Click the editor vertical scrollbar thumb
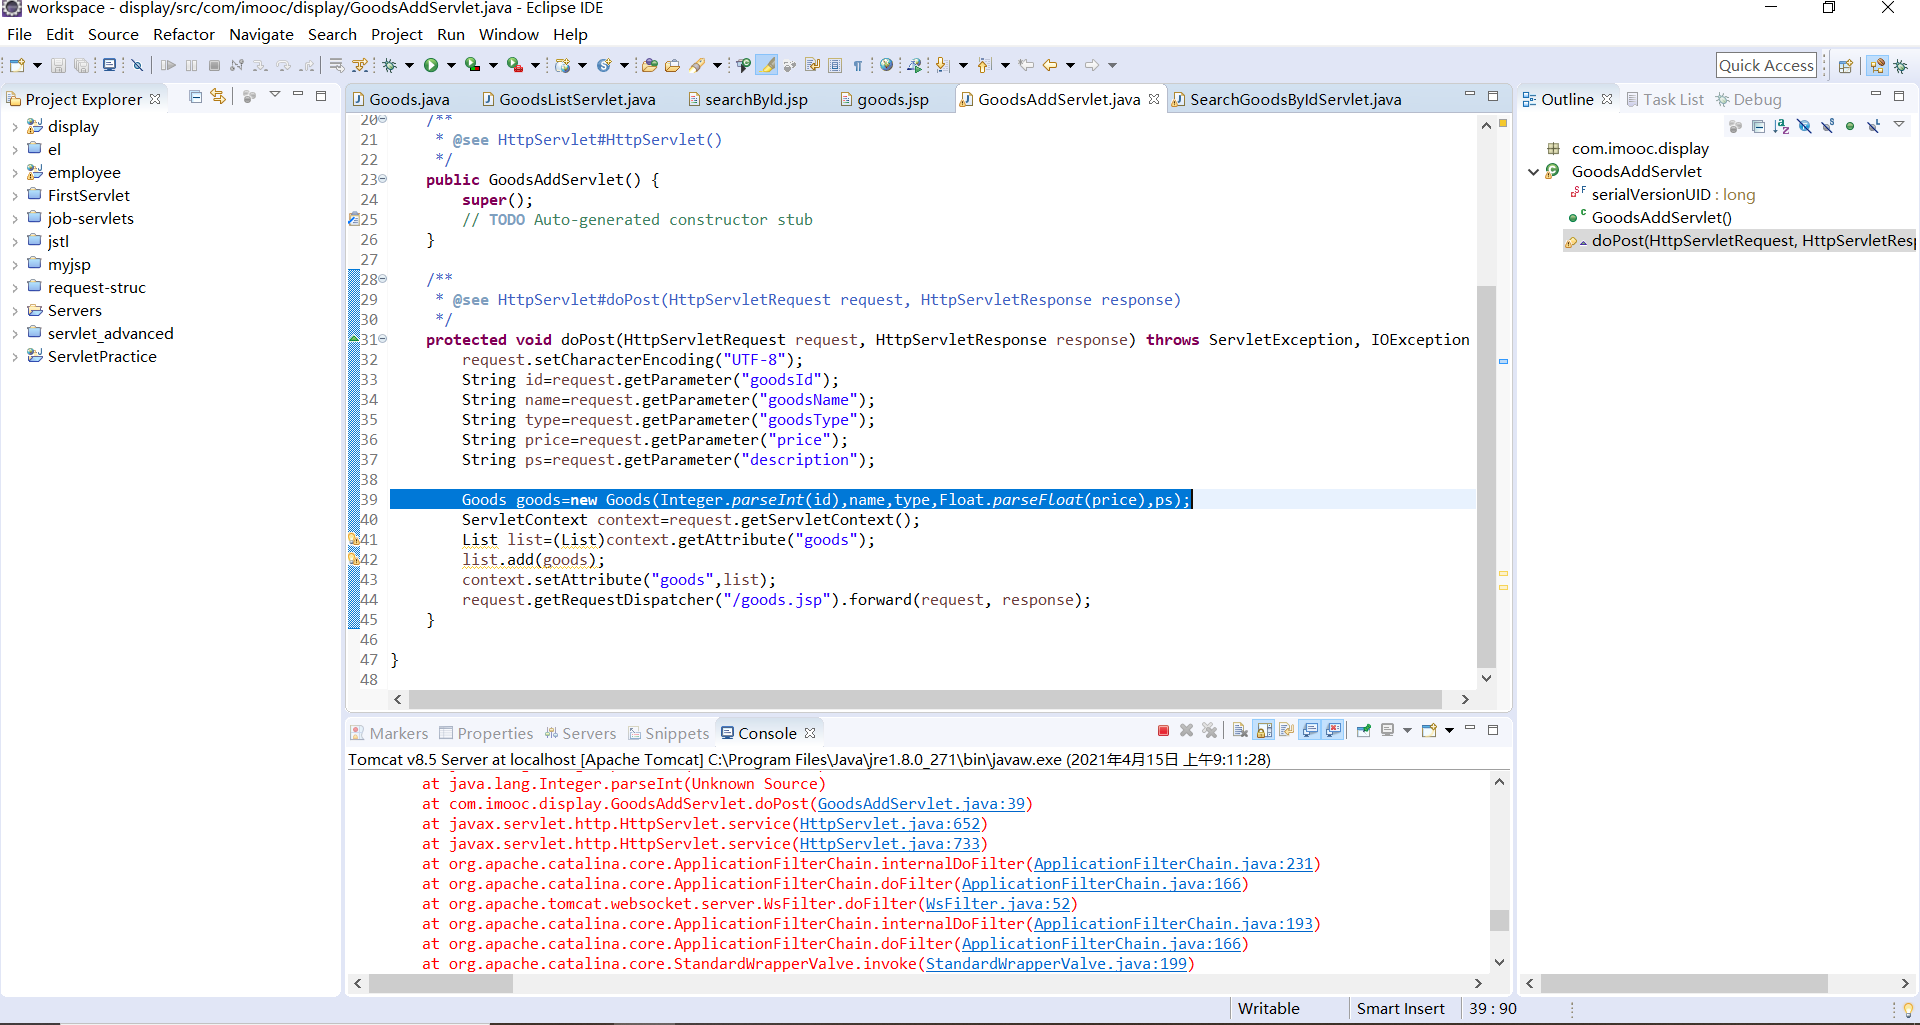 (x=1486, y=476)
